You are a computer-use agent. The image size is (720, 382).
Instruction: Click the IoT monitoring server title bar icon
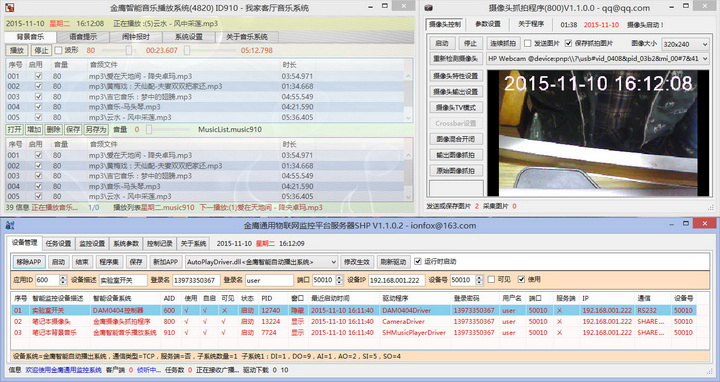(10, 225)
